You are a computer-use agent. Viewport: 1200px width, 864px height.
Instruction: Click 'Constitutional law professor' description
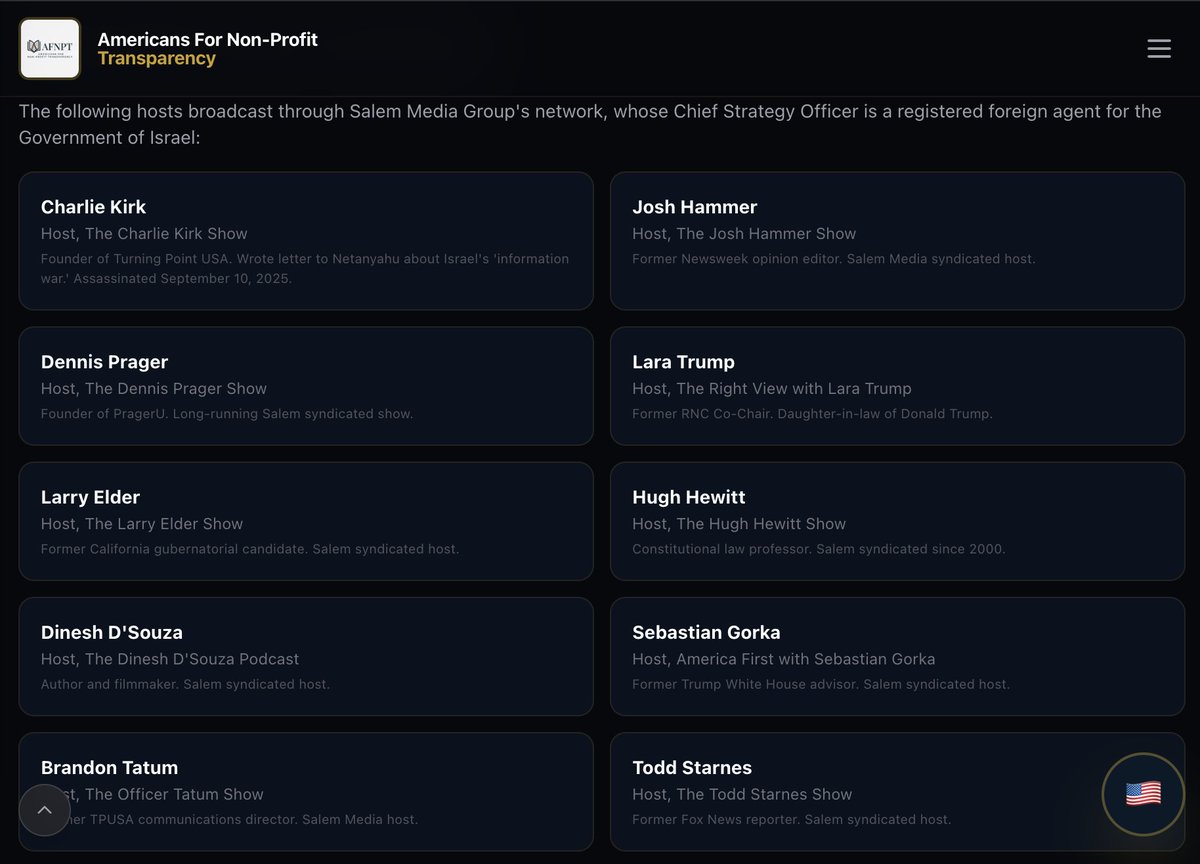pos(819,548)
